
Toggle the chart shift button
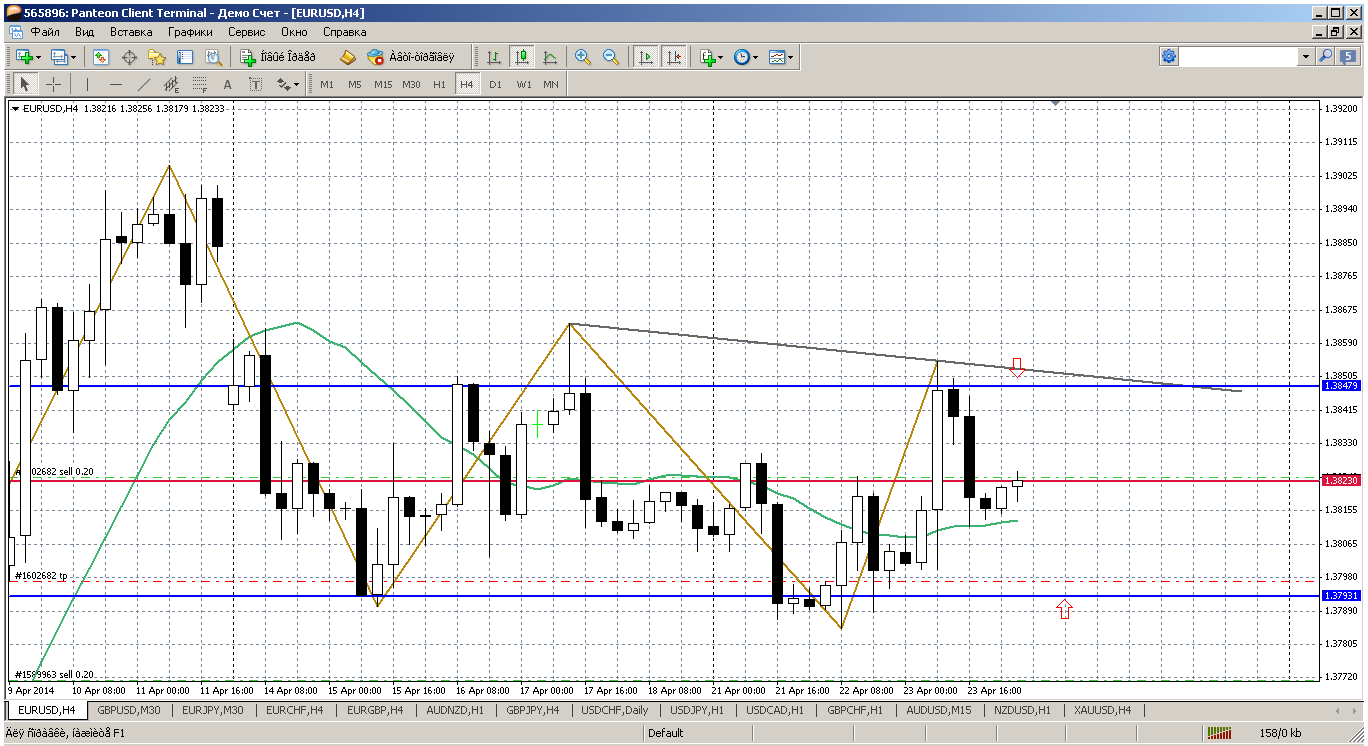click(674, 58)
